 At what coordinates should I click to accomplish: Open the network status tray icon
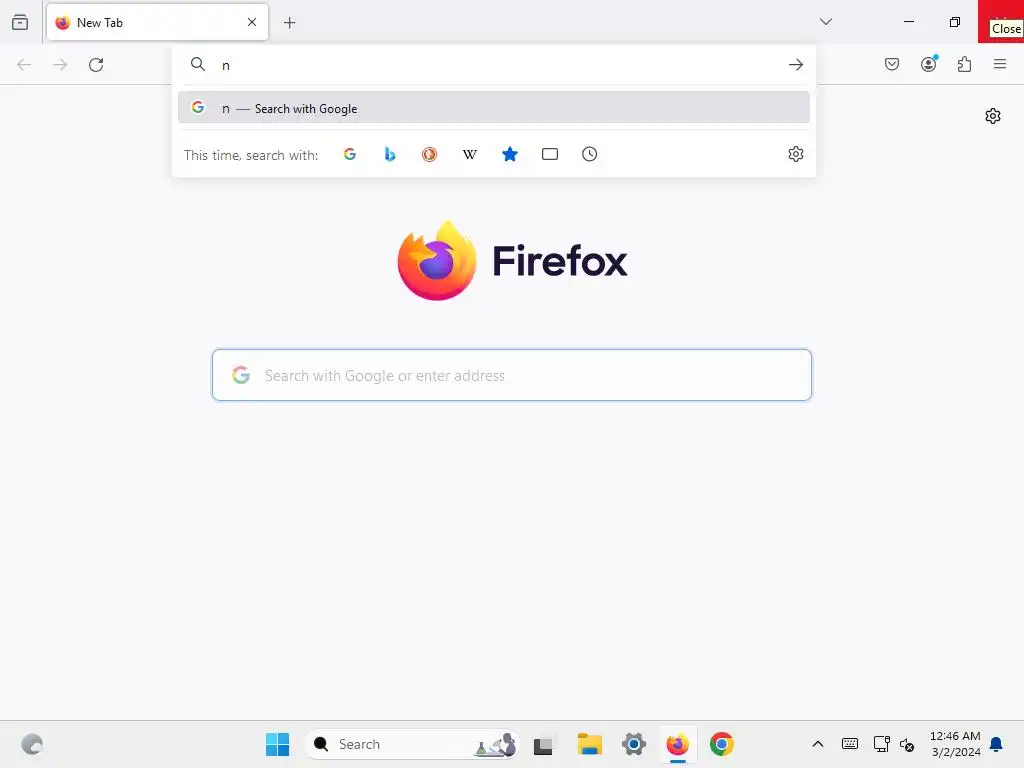pyautogui.click(x=881, y=744)
